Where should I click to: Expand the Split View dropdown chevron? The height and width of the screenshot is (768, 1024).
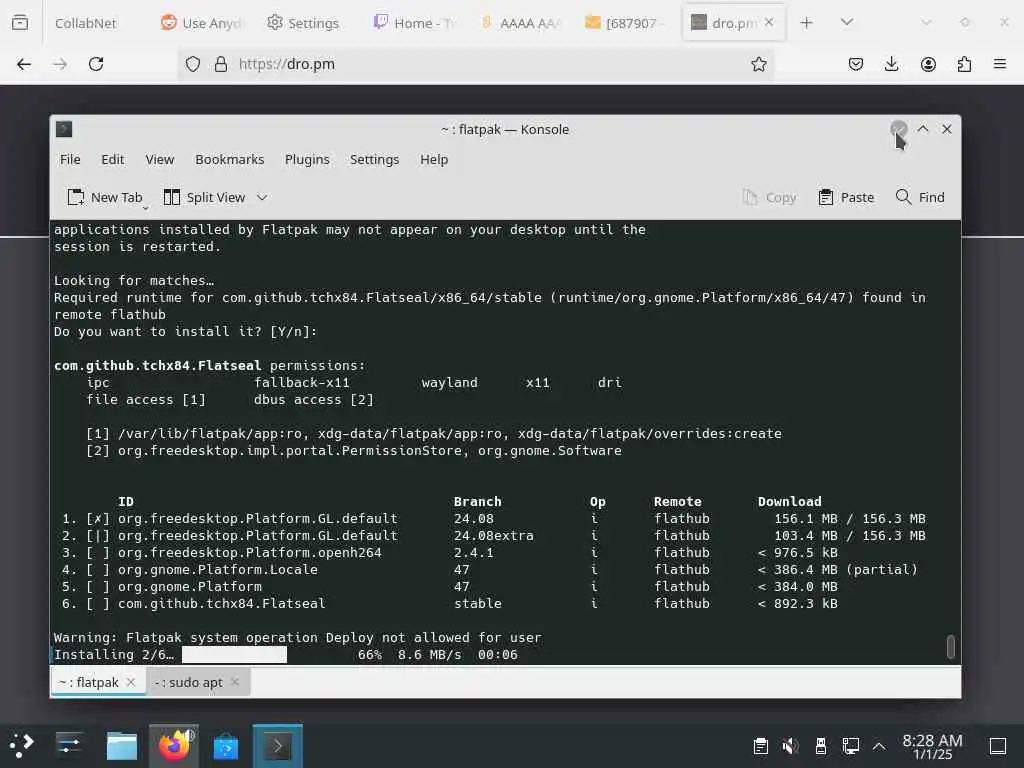click(262, 197)
